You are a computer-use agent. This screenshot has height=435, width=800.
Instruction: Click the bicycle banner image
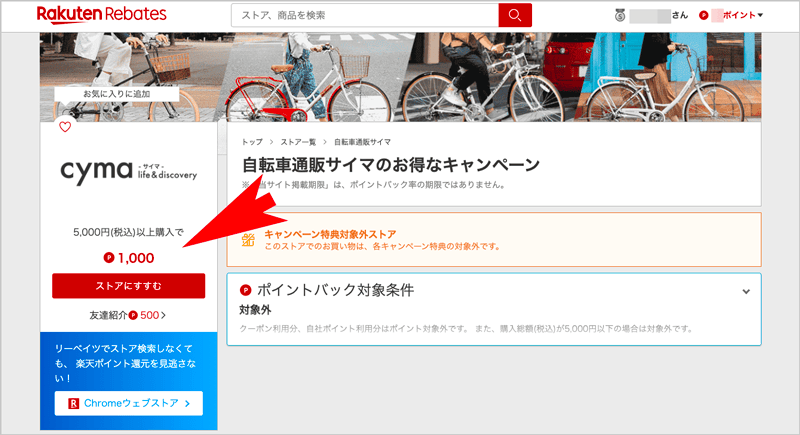[x=401, y=77]
